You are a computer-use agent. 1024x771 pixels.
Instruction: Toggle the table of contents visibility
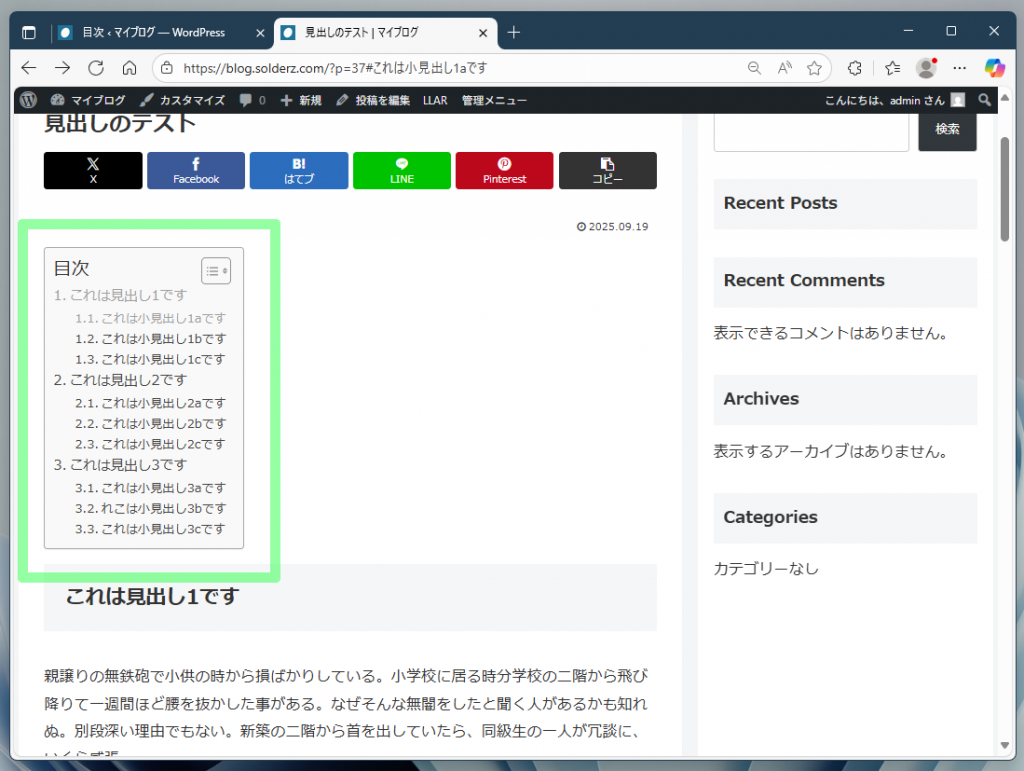[216, 270]
